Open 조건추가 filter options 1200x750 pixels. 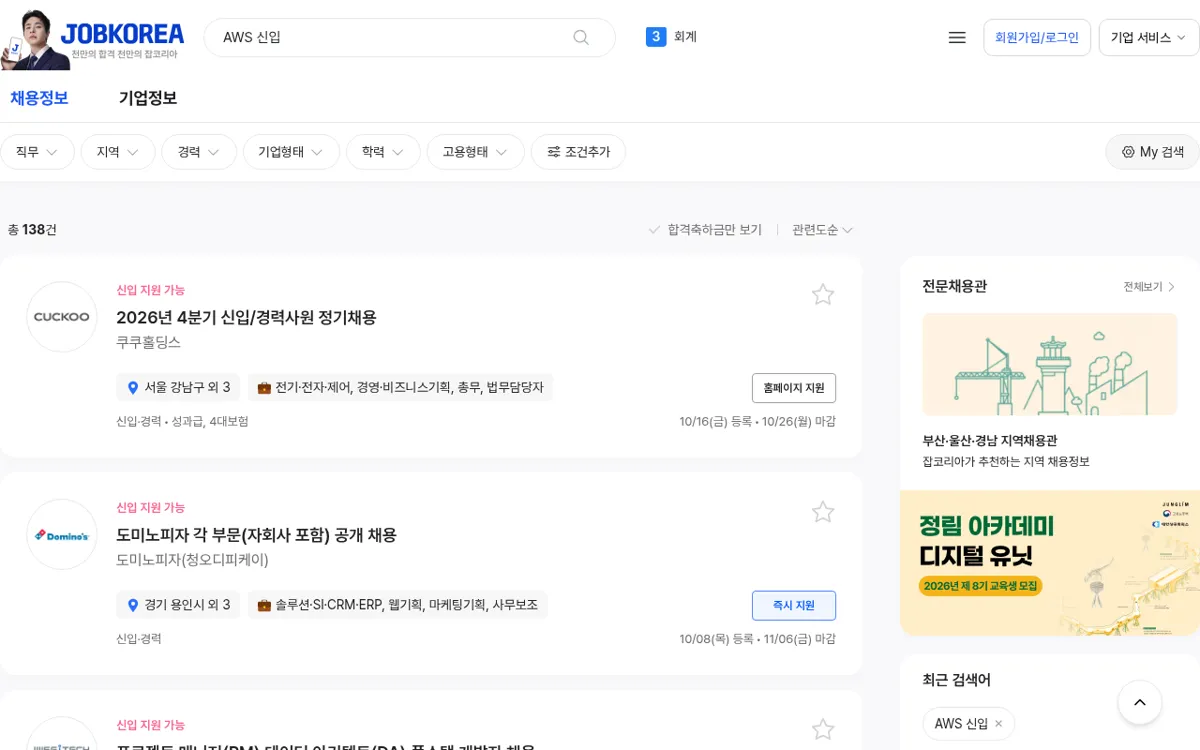coord(578,152)
